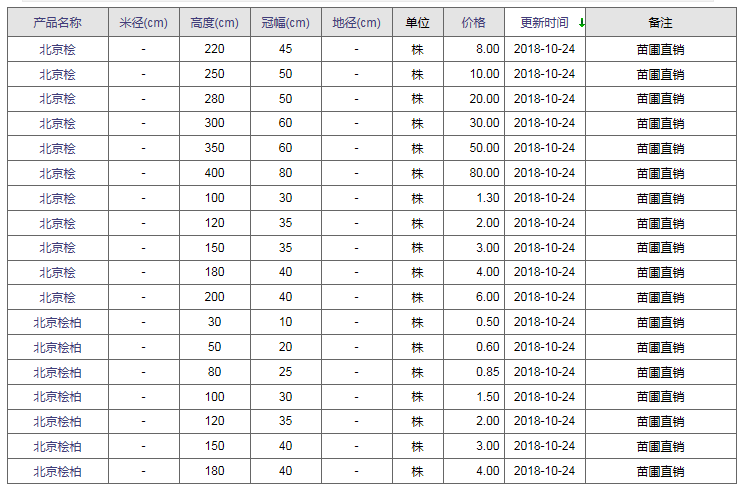Click the 备注 column header
This screenshot has height=496, width=745.
coord(660,22)
